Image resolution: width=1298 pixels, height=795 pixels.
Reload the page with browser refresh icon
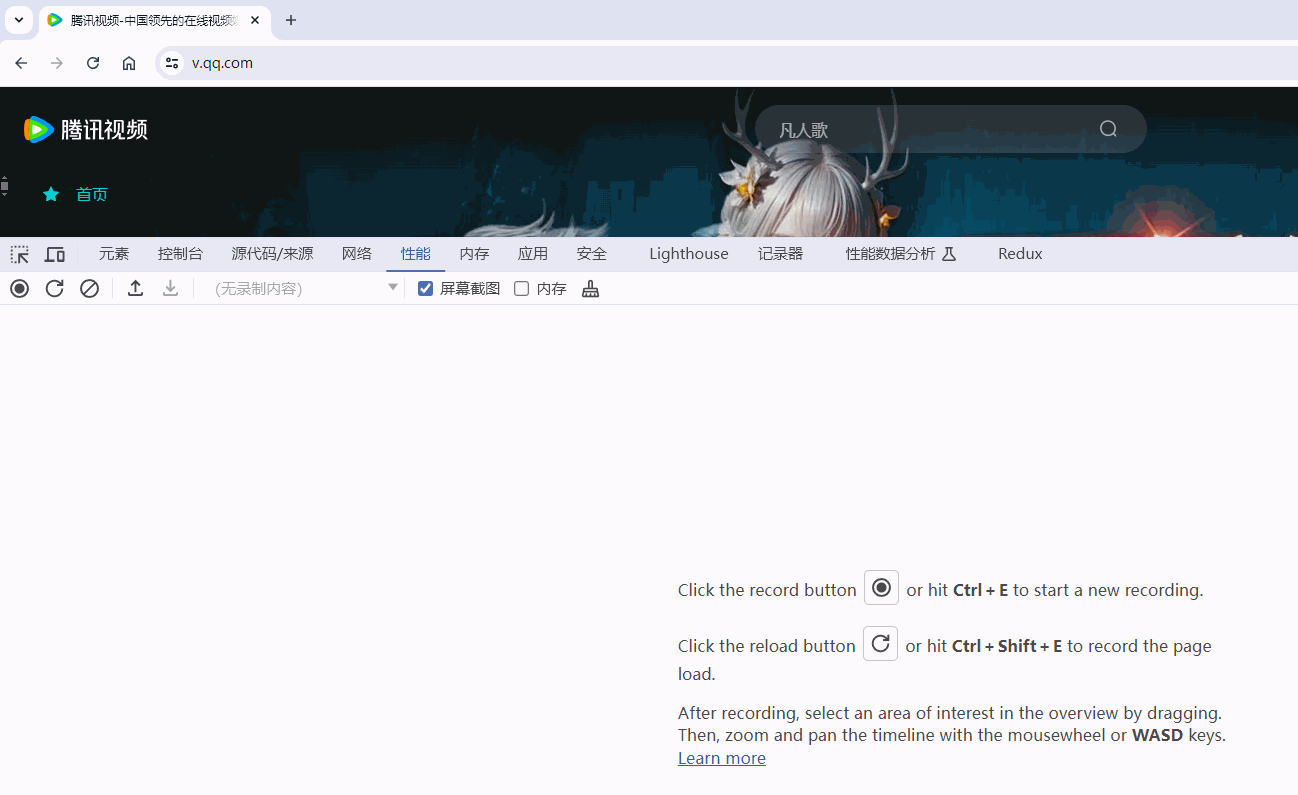point(93,63)
